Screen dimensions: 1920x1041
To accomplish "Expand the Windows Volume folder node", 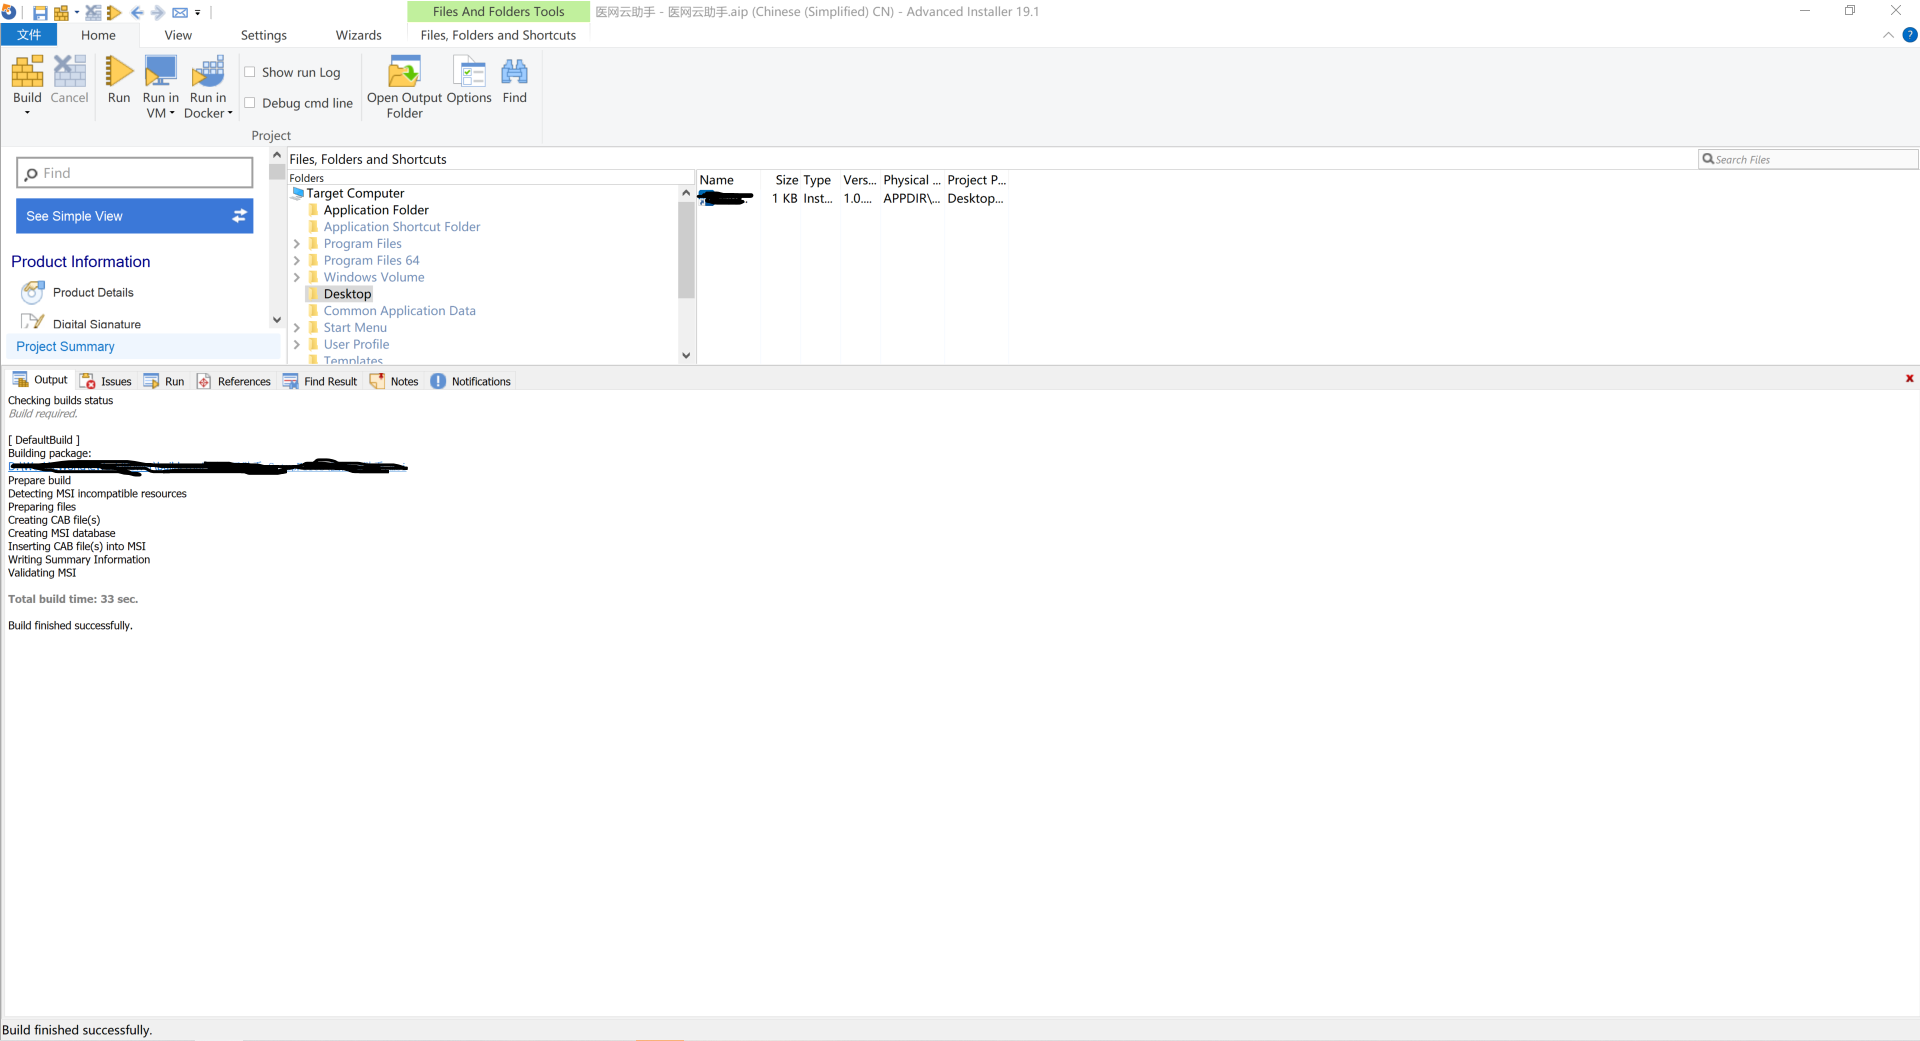I will pyautogui.click(x=297, y=277).
